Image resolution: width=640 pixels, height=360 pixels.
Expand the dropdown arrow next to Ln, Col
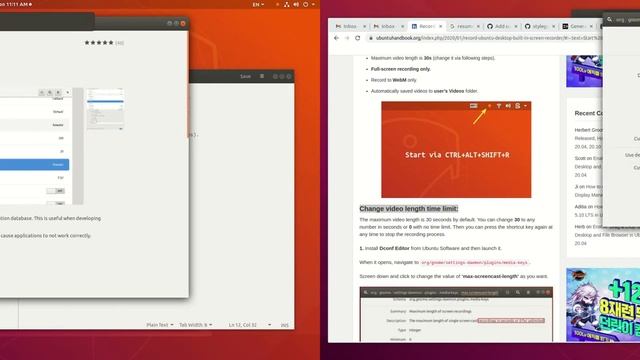[269, 325]
